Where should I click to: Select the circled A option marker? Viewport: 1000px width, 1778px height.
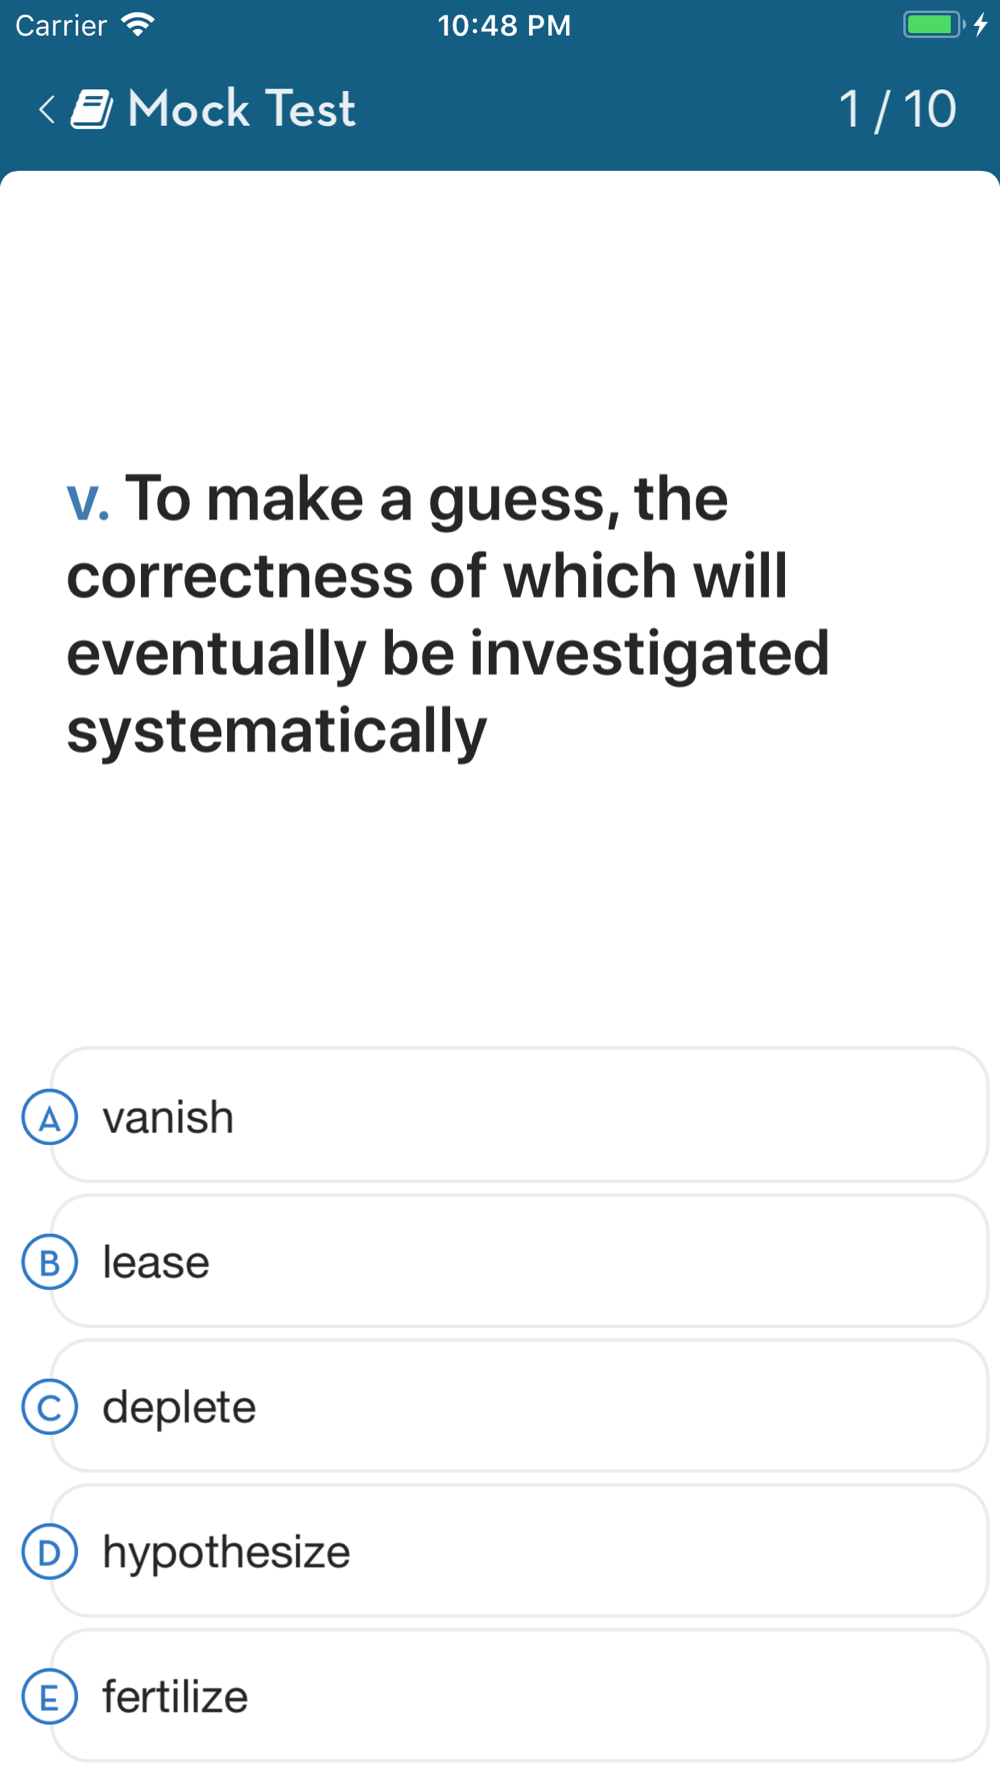[49, 1118]
